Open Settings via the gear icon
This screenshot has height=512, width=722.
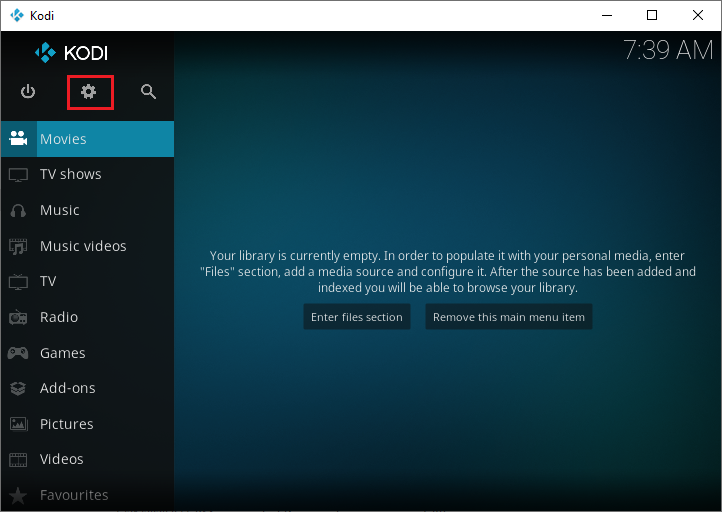(x=88, y=92)
